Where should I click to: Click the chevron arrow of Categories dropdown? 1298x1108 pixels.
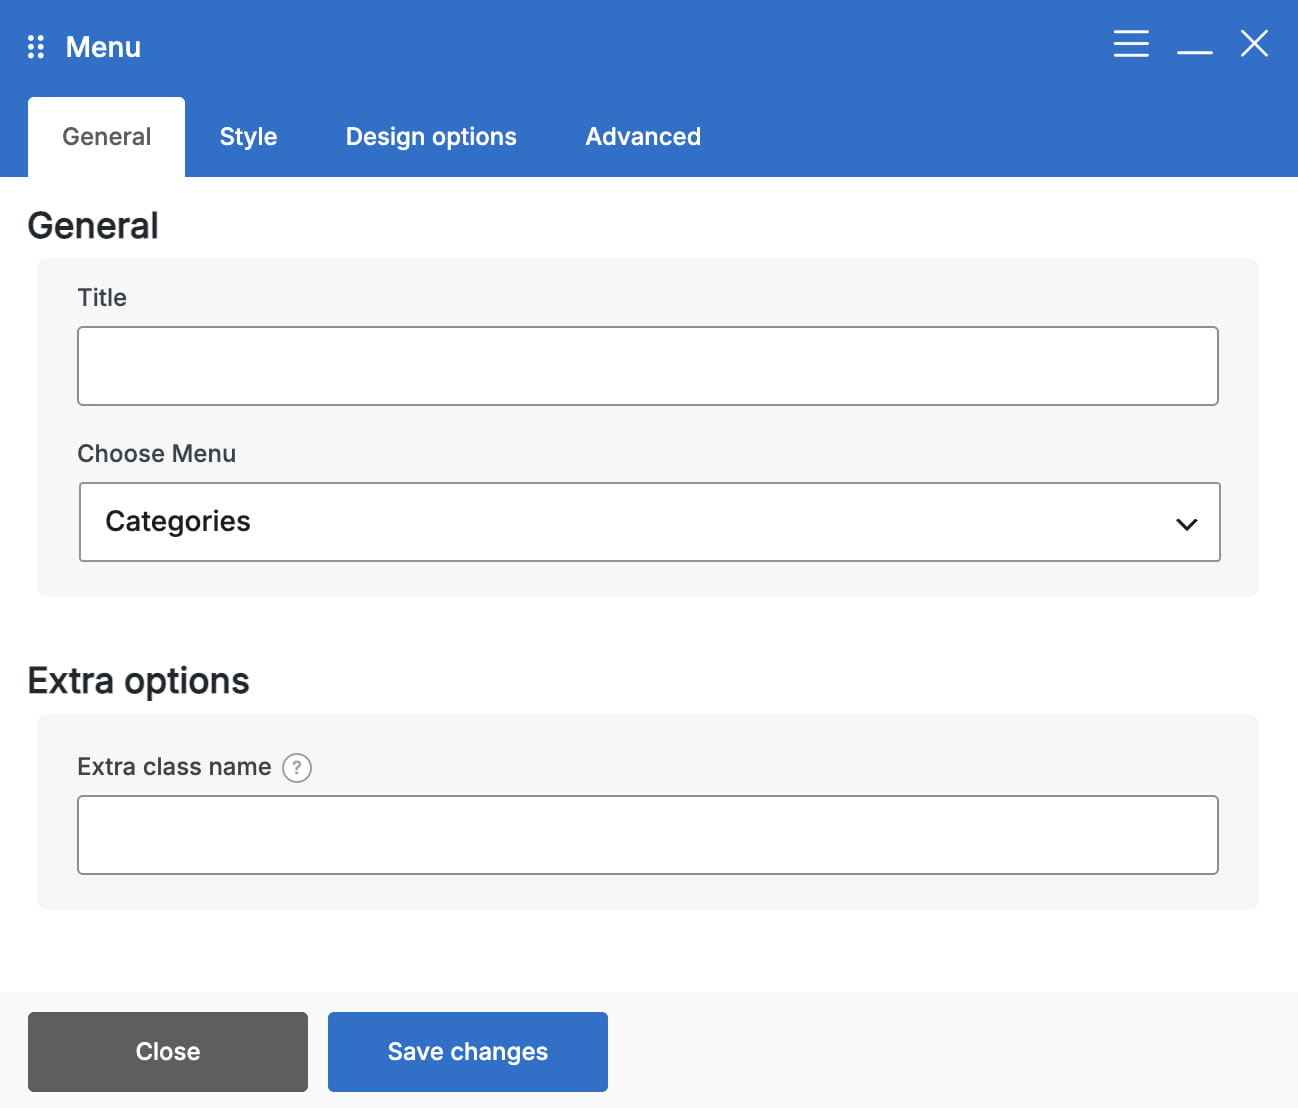1187,524
